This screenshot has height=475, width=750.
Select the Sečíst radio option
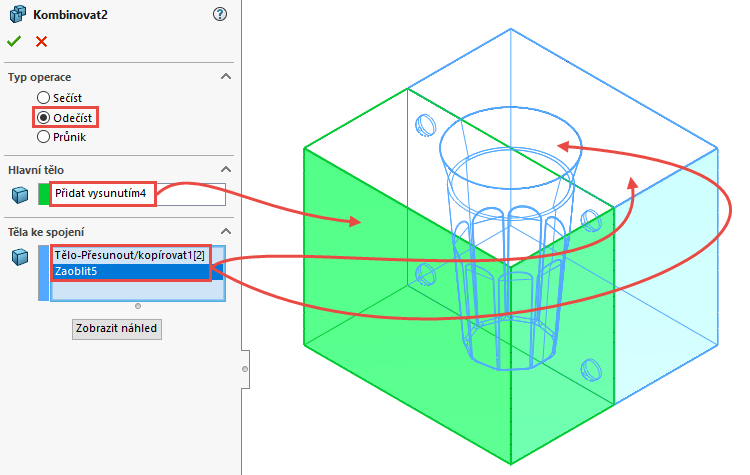[x=43, y=98]
